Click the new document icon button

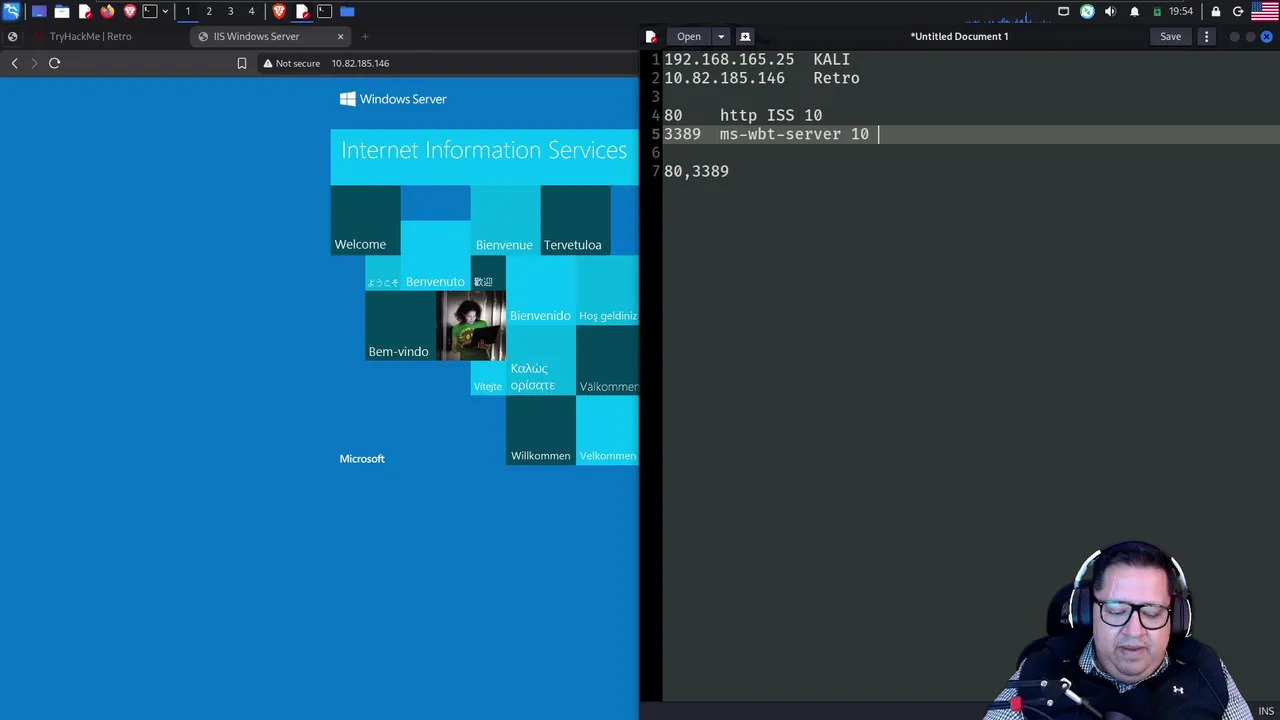pyautogui.click(x=744, y=37)
